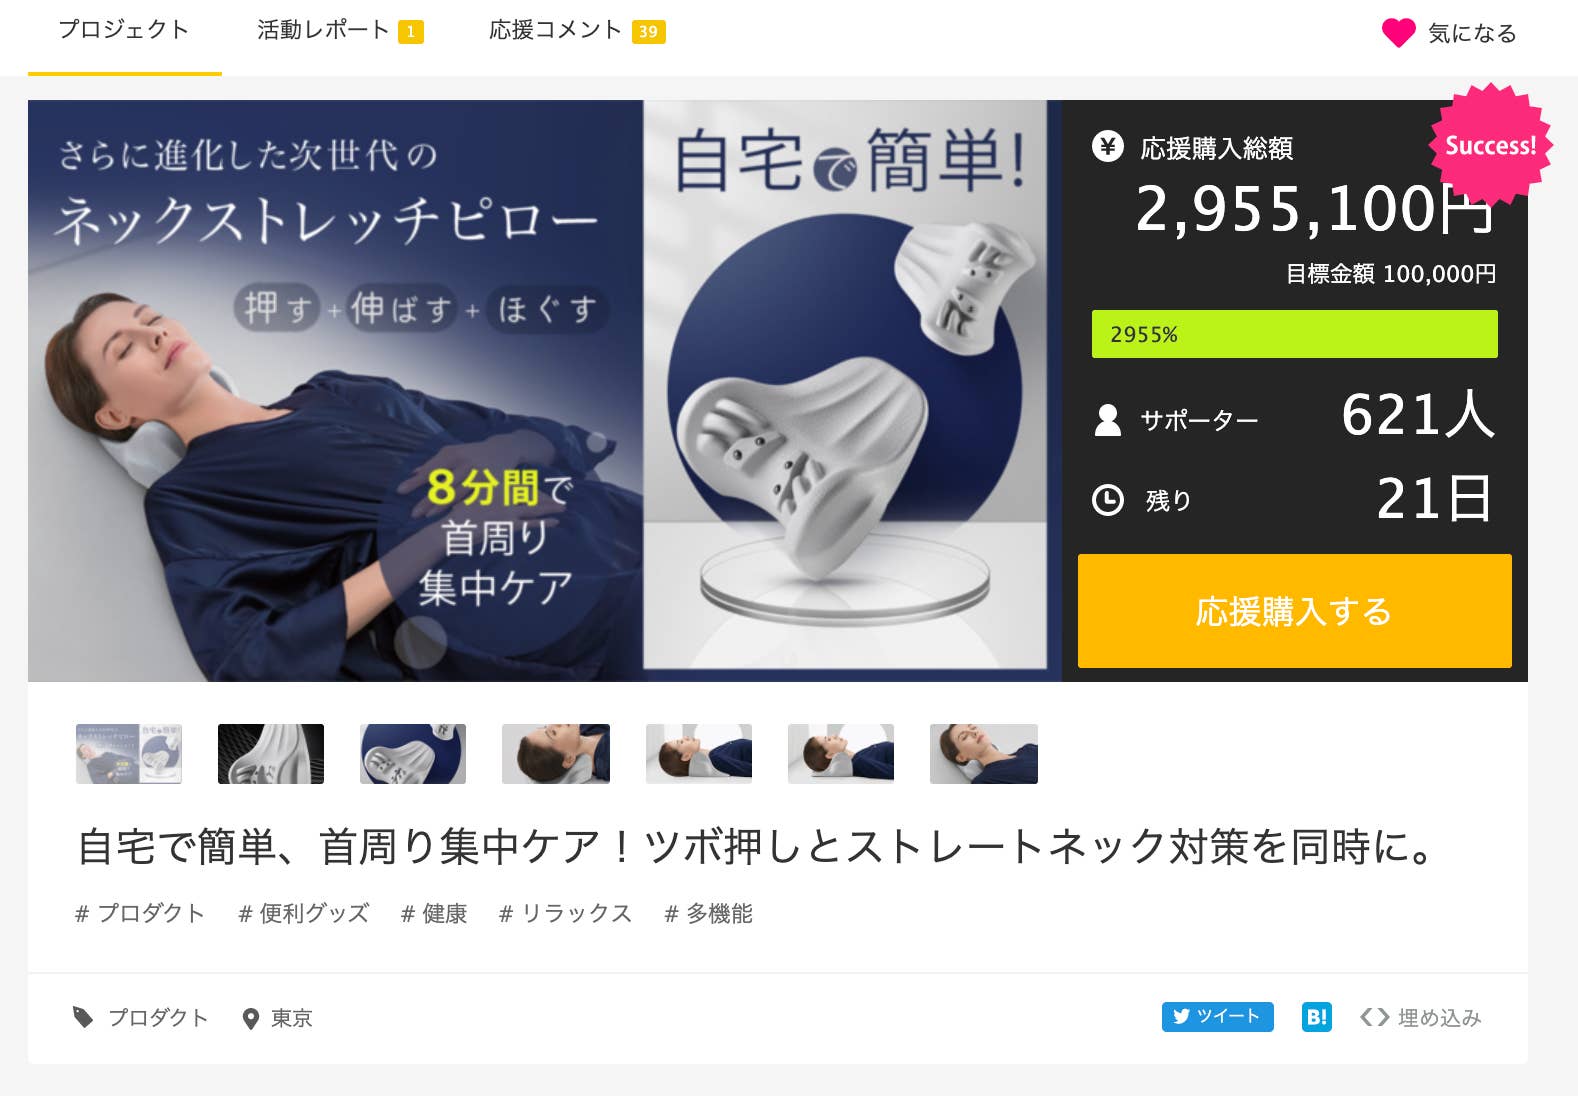This screenshot has height=1096, width=1578.
Task: Switch to the 活動レポート tab
Action: click(340, 31)
